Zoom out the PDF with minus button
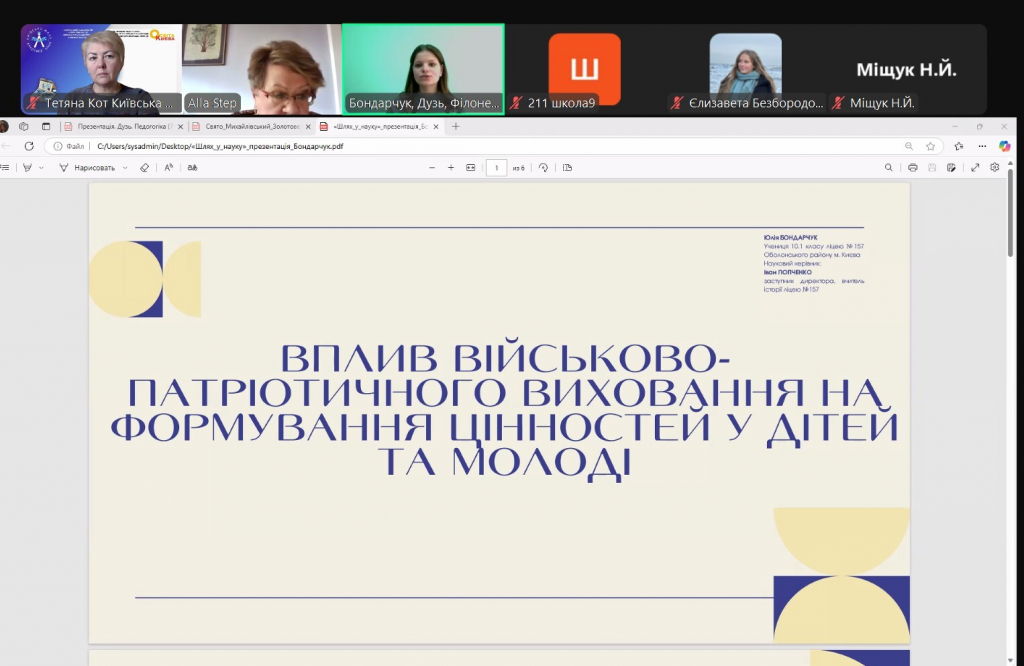The width and height of the screenshot is (1024, 666). 432,168
